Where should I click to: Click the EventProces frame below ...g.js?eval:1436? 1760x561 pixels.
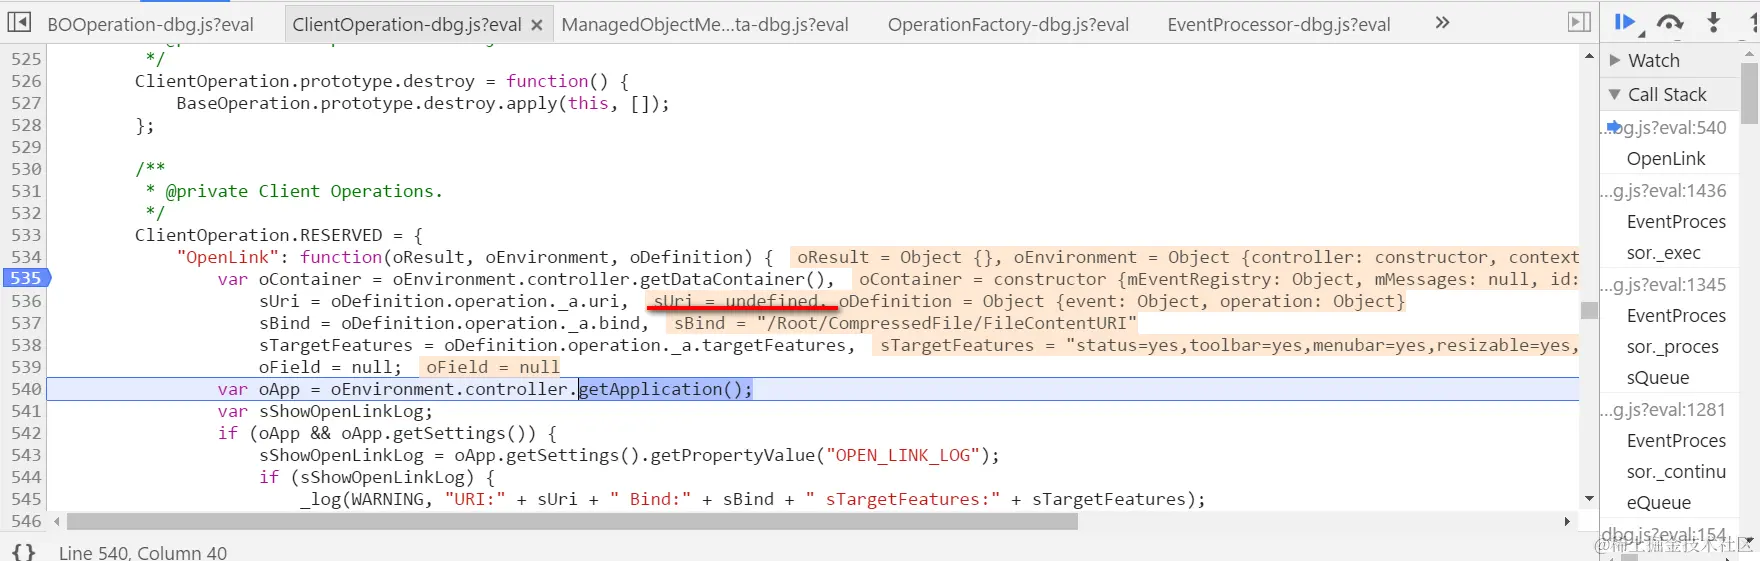1676,221
